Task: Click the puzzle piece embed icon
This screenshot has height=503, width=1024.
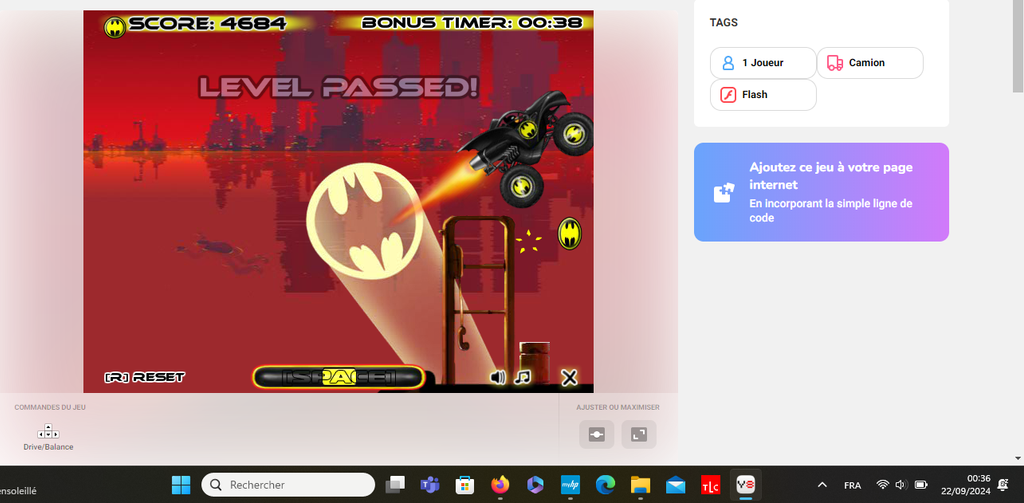Action: 724,193
